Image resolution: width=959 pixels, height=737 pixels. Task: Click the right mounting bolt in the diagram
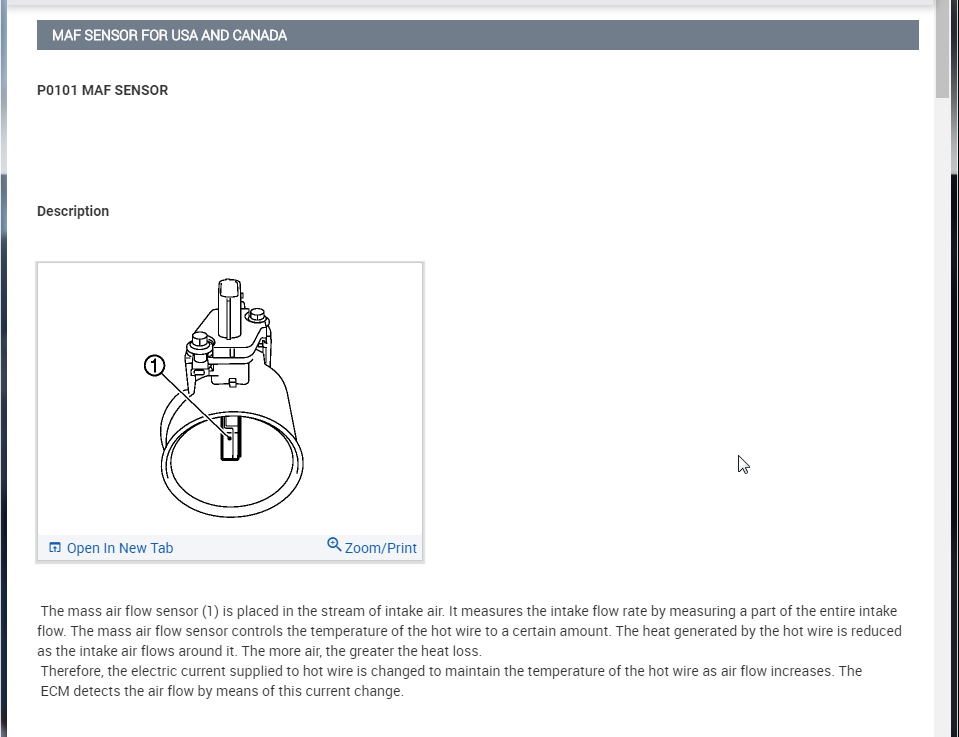point(257,316)
